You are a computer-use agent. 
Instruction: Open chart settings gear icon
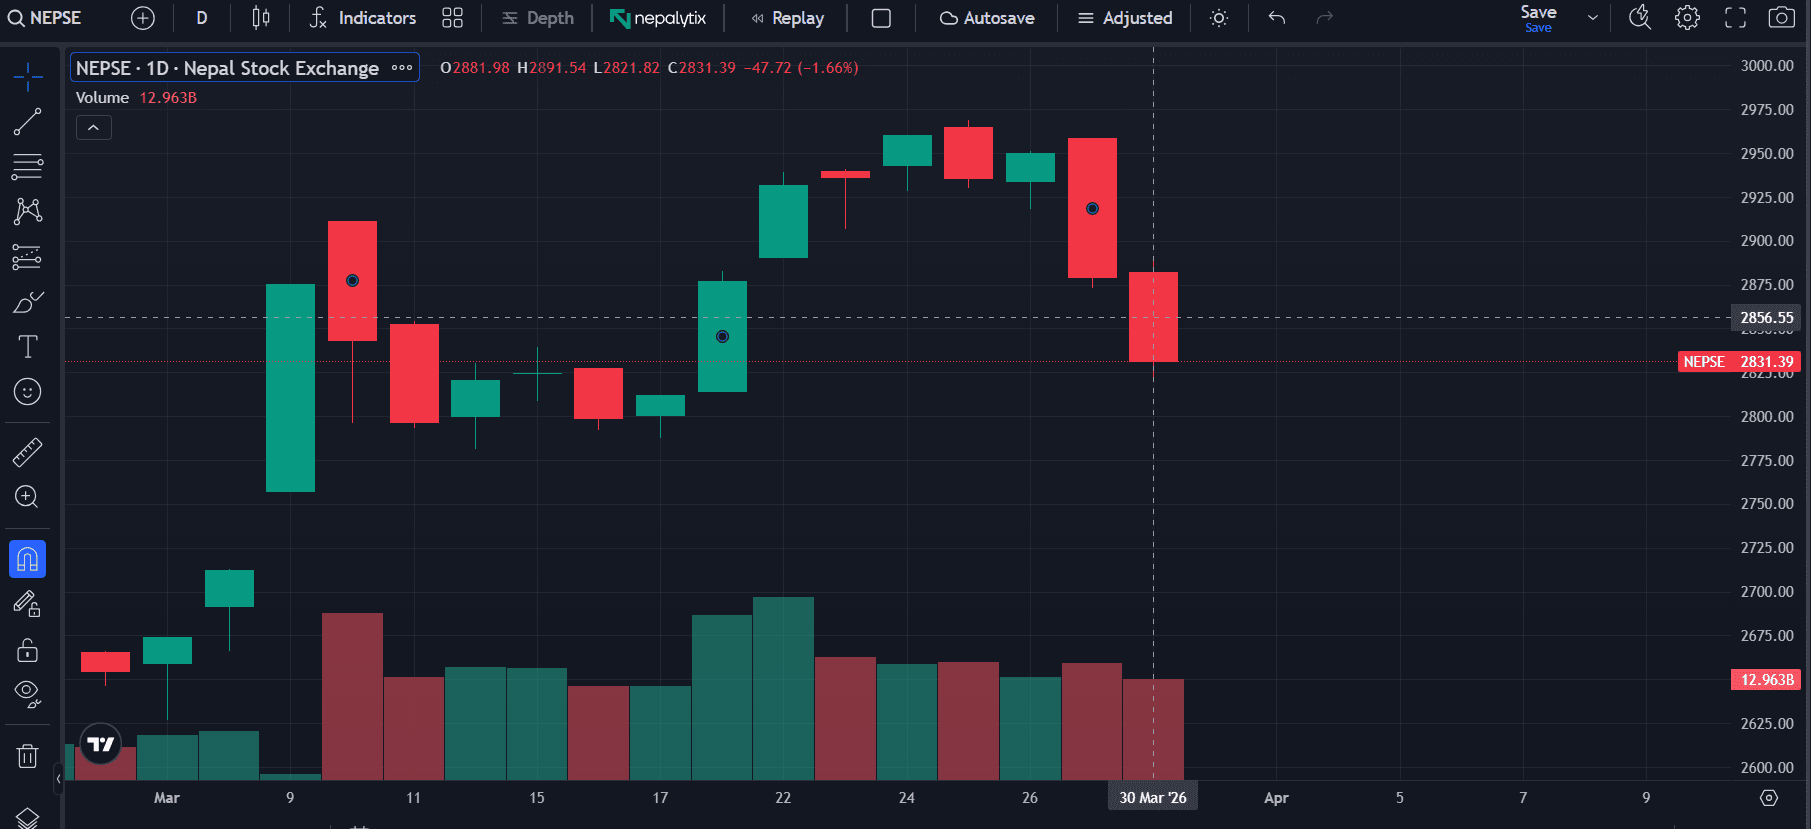[x=1687, y=18]
